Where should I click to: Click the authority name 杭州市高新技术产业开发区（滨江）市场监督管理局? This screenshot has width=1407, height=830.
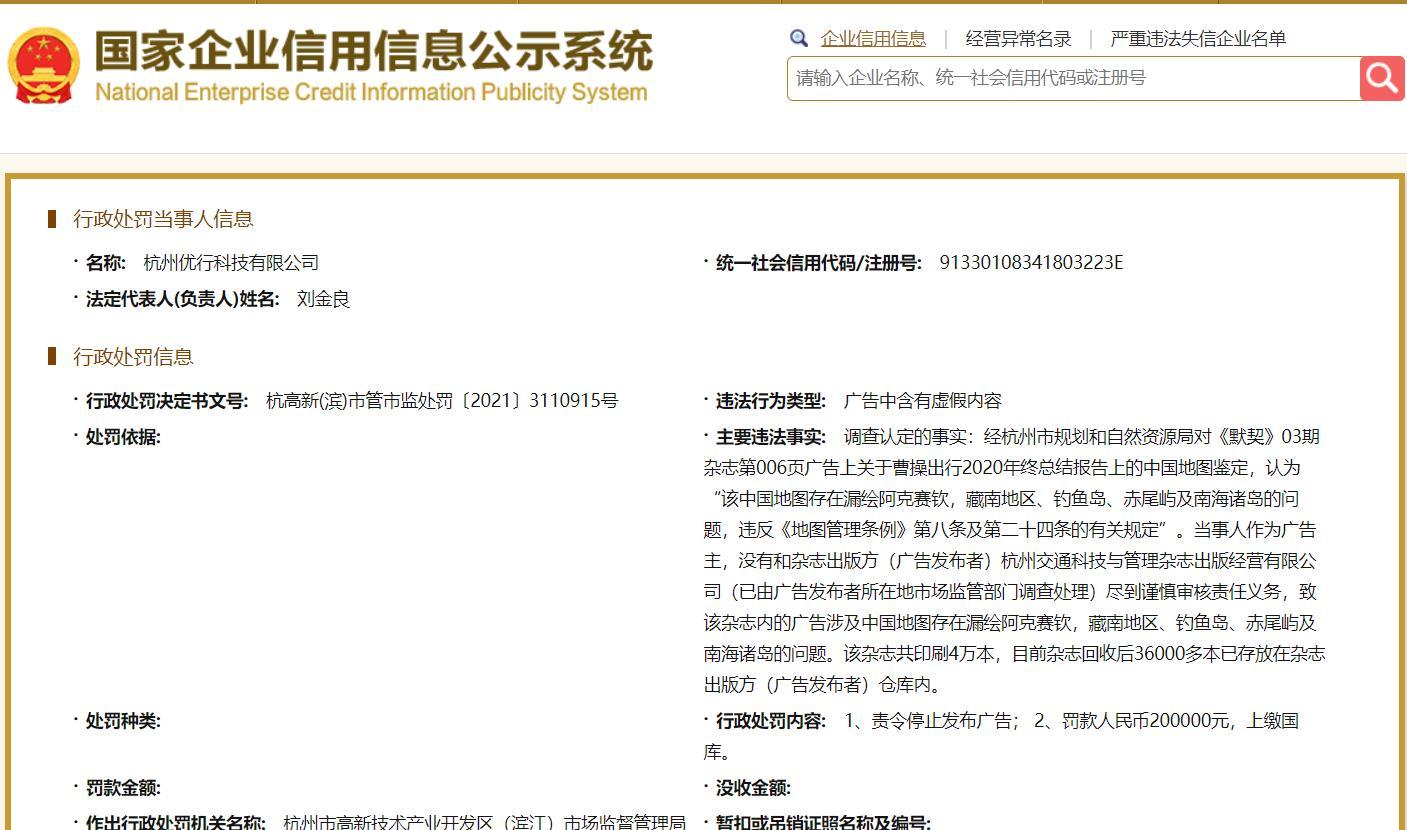click(485, 822)
